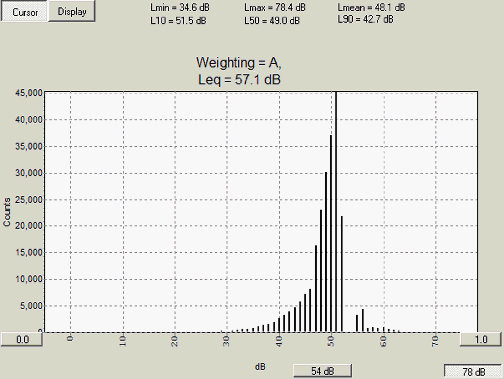The width and height of the screenshot is (504, 379).
Task: Click the 78 dB value box
Action: click(x=473, y=372)
